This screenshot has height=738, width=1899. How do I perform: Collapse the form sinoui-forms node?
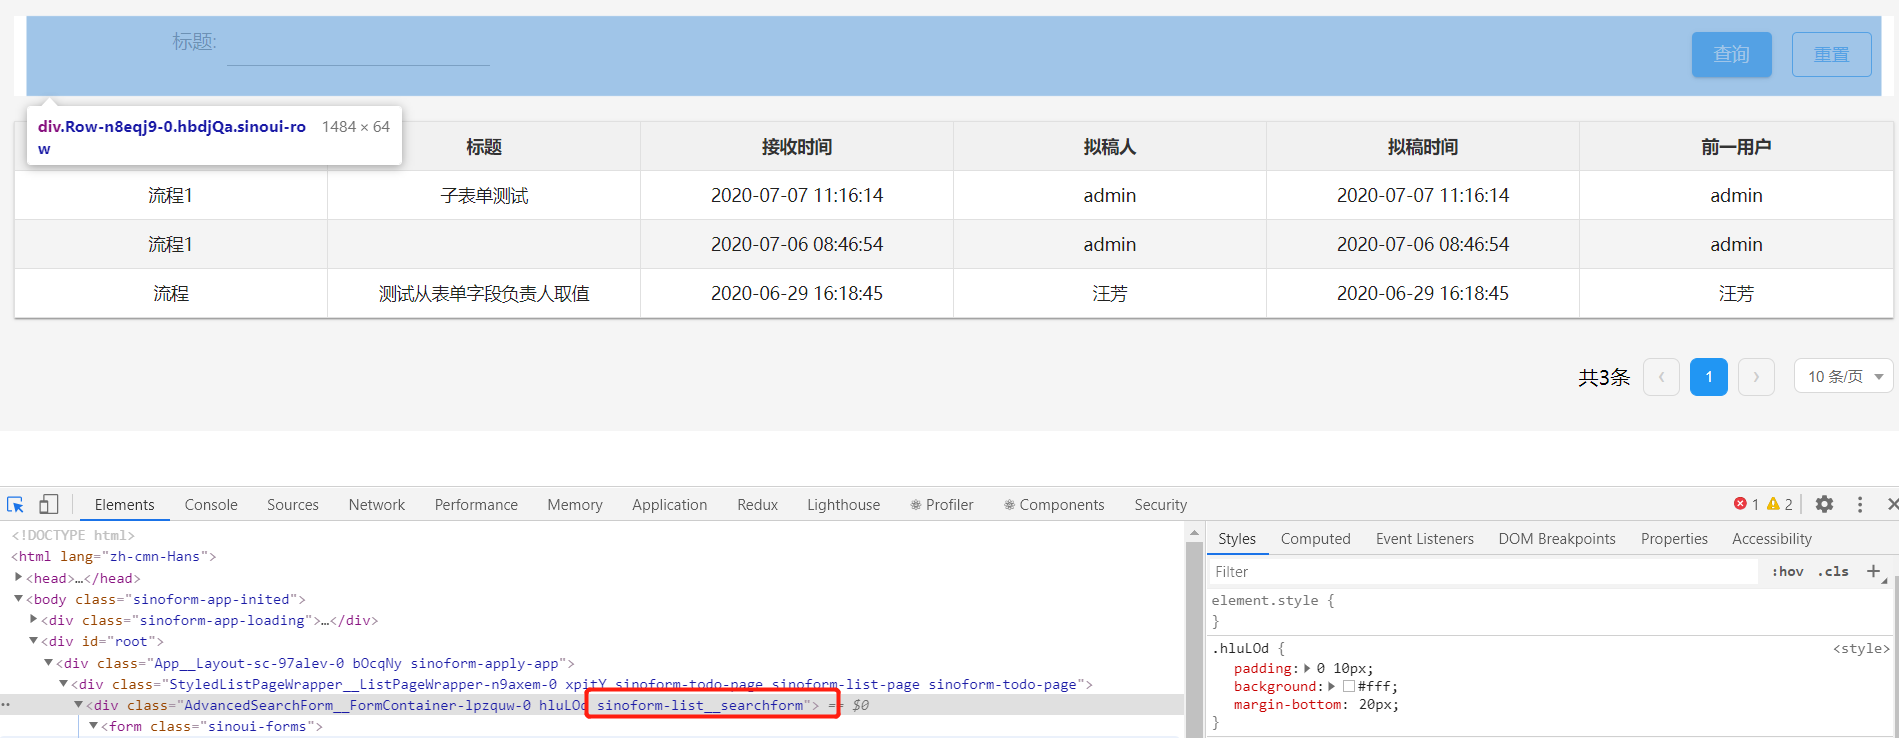point(94,726)
